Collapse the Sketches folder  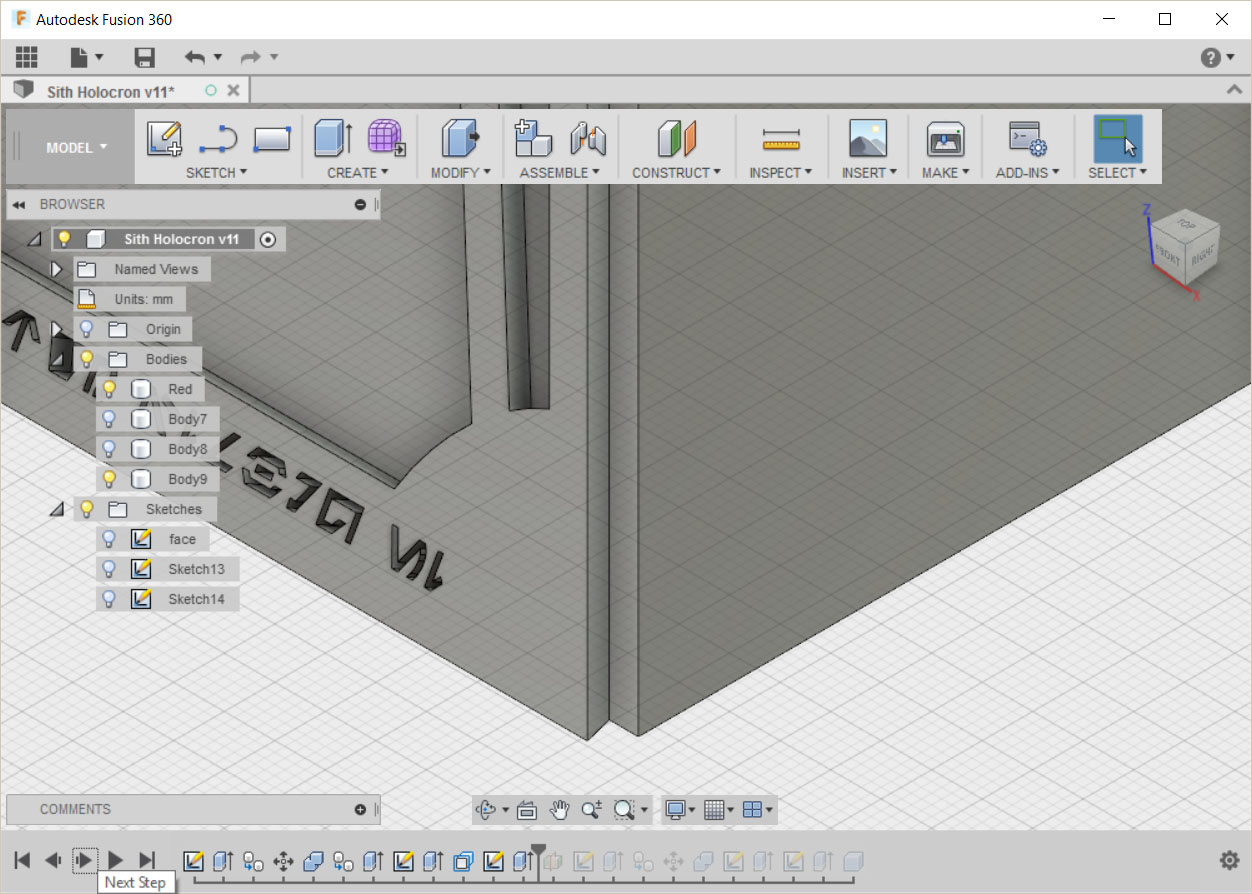[x=58, y=510]
